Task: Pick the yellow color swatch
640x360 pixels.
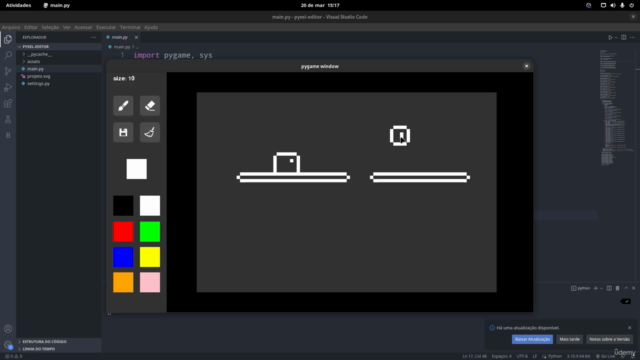Action: point(150,257)
